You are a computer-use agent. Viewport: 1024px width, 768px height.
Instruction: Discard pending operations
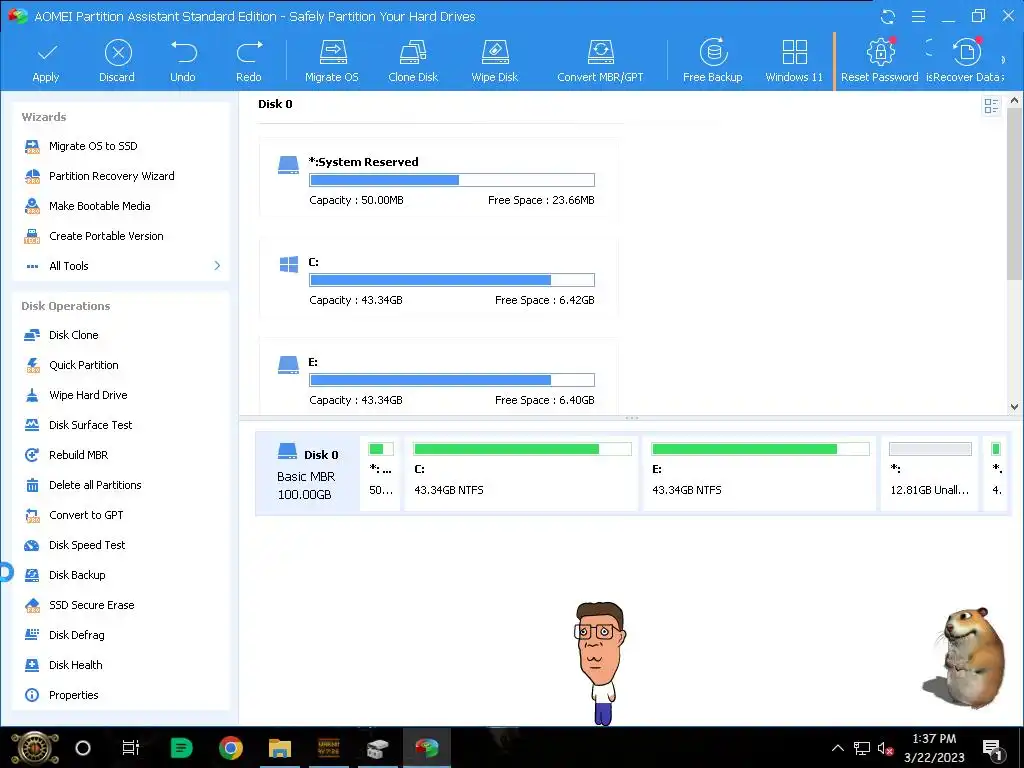click(x=117, y=62)
